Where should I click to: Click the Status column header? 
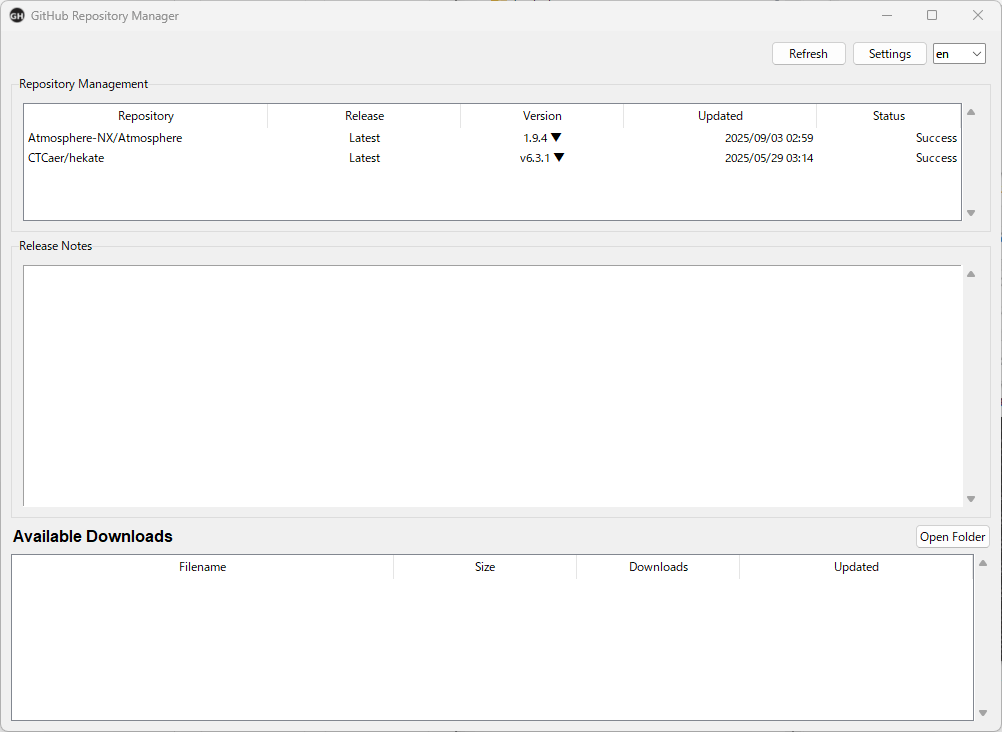click(889, 116)
